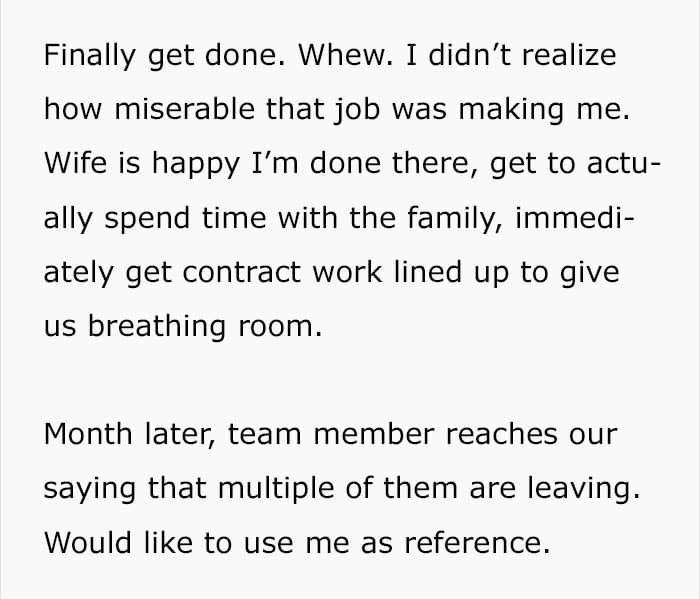The width and height of the screenshot is (700, 599).
Task: Click the word "Wife"
Action: point(70,163)
